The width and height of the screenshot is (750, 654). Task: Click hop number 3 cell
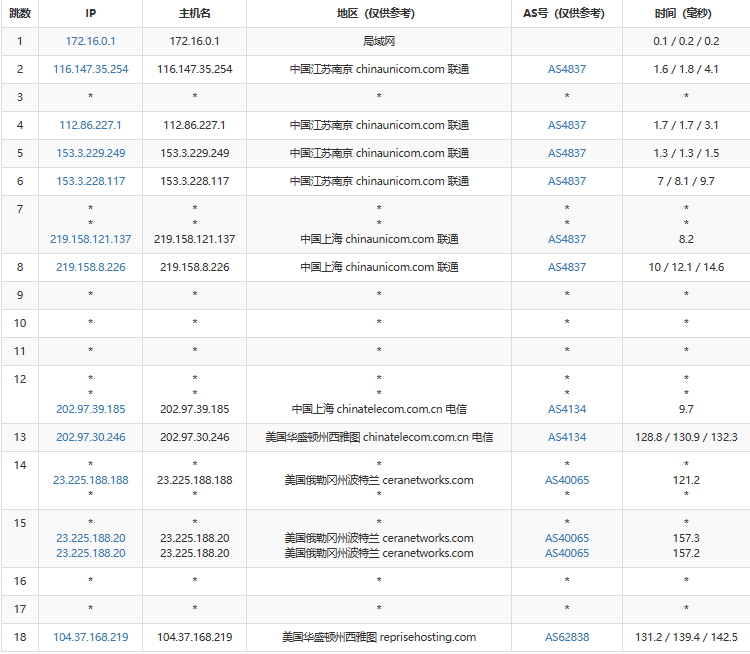pos(20,97)
